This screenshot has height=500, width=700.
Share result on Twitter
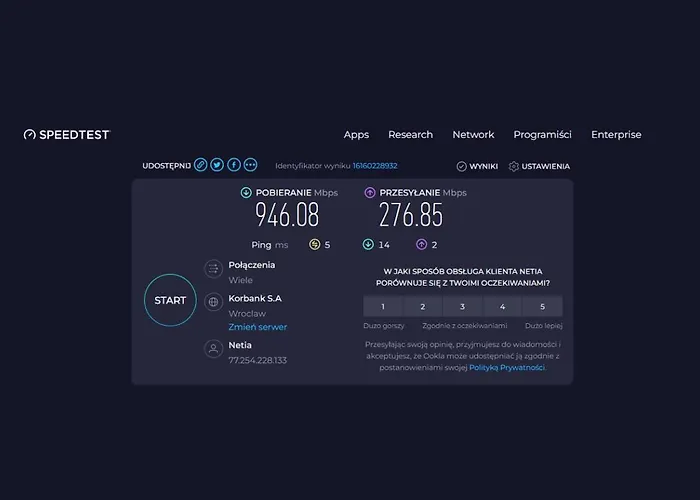pyautogui.click(x=217, y=165)
